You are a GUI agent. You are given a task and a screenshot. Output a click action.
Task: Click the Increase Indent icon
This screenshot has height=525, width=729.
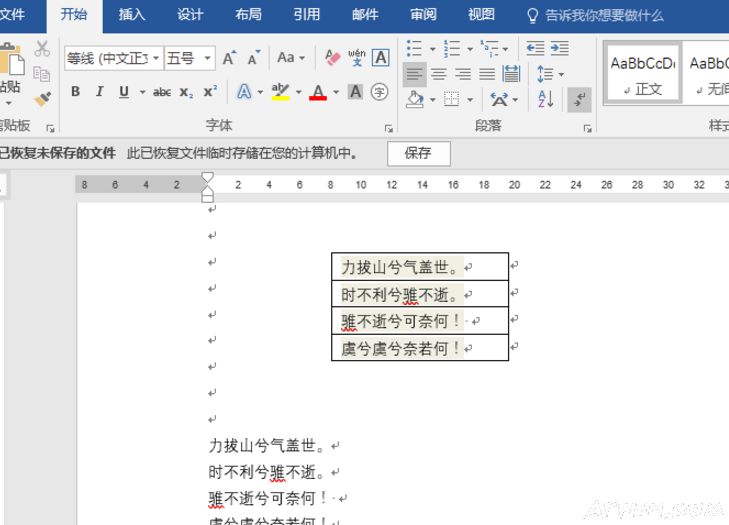pos(560,48)
